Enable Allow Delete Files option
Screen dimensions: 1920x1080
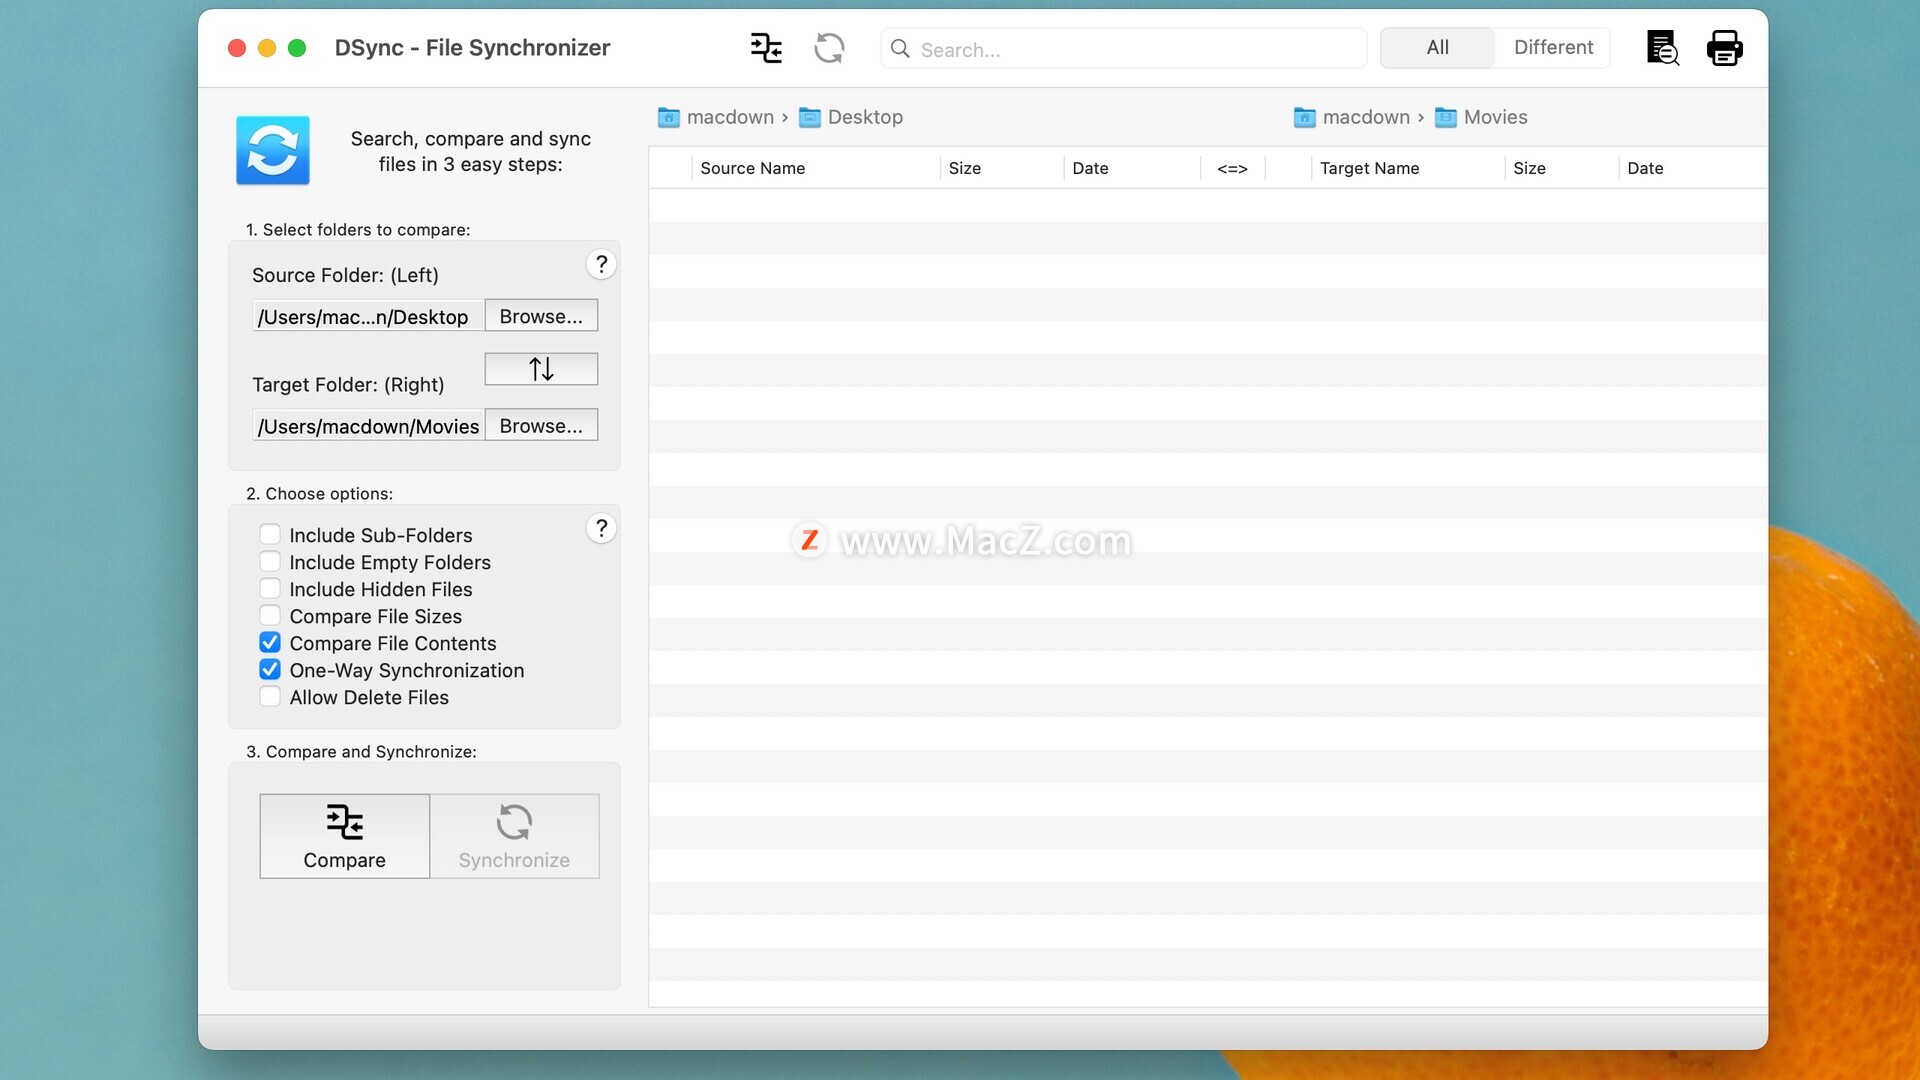click(x=270, y=697)
